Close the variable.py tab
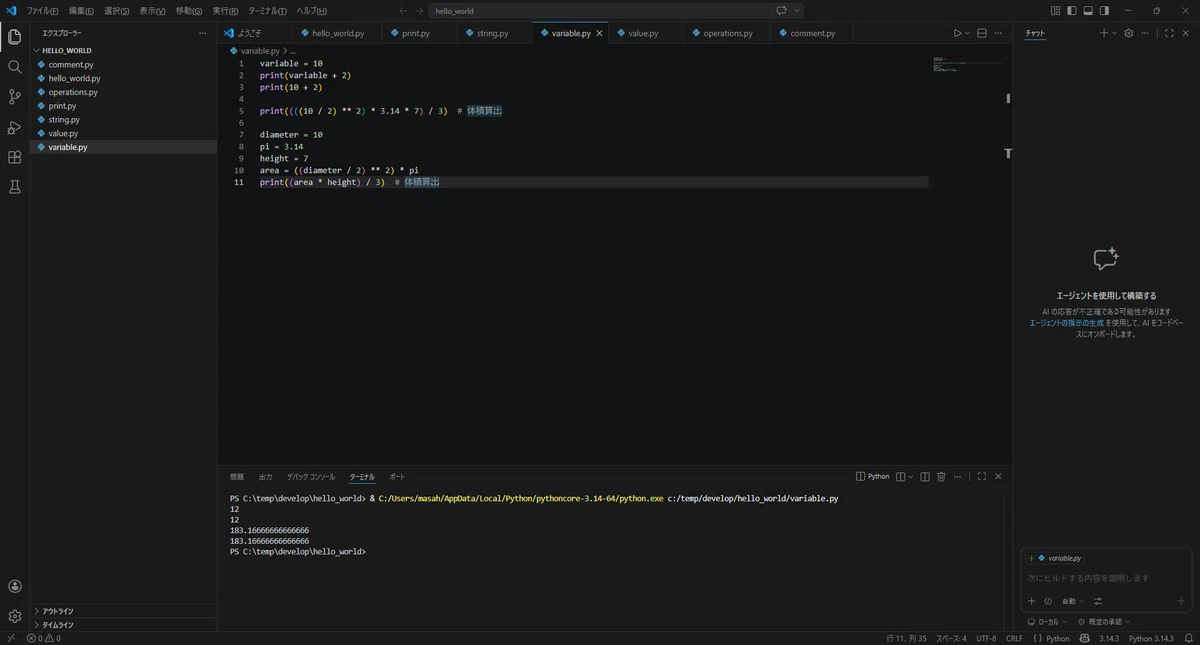Image resolution: width=1200 pixels, height=645 pixels. (600, 33)
